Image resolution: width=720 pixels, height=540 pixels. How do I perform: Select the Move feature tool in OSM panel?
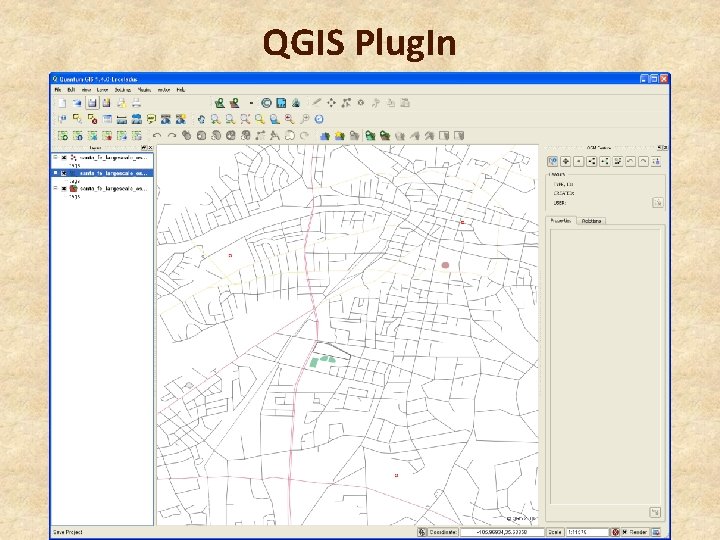pyautogui.click(x=566, y=161)
